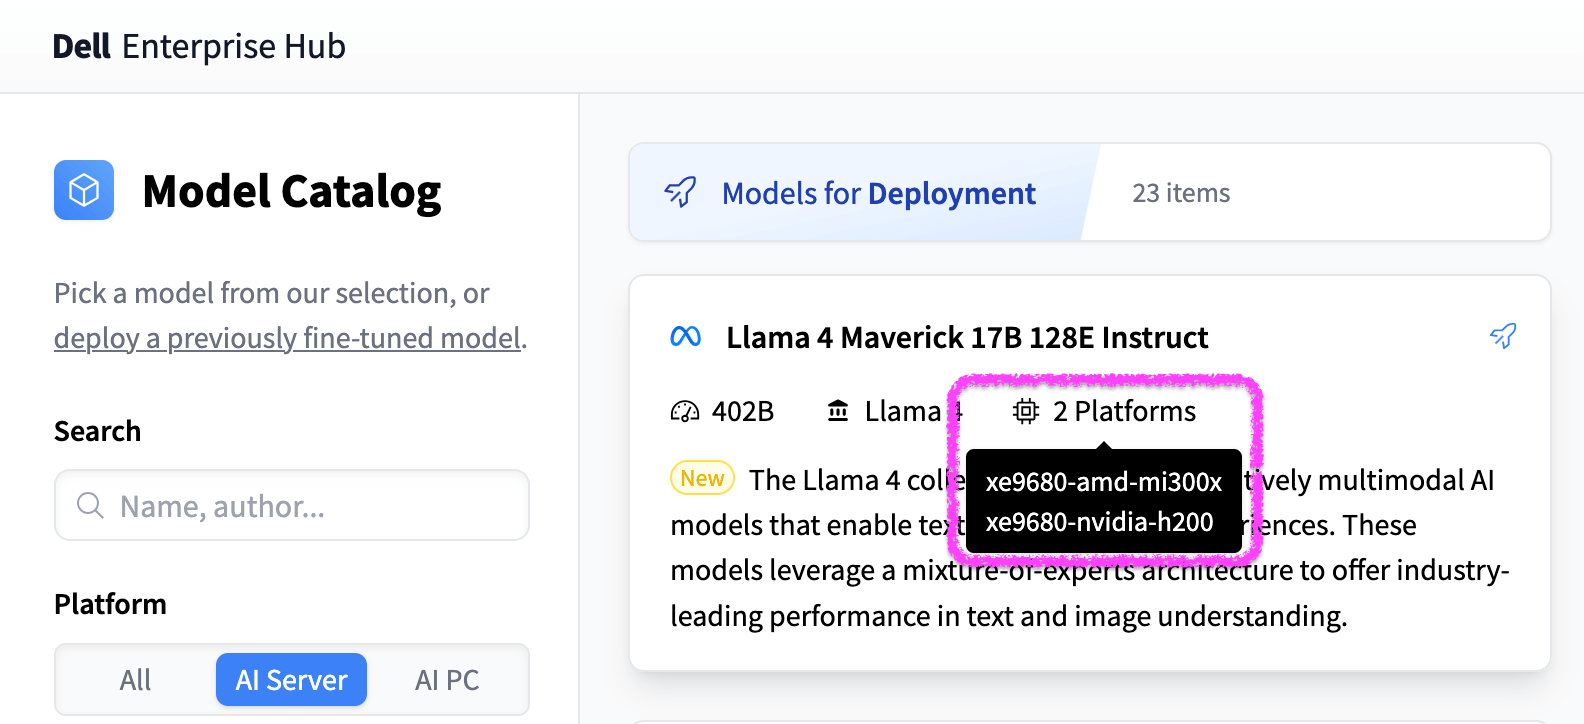Choose xe9680-nvidia-h200 in the platforms tooltip
The height and width of the screenshot is (724, 1584).
[1099, 522]
